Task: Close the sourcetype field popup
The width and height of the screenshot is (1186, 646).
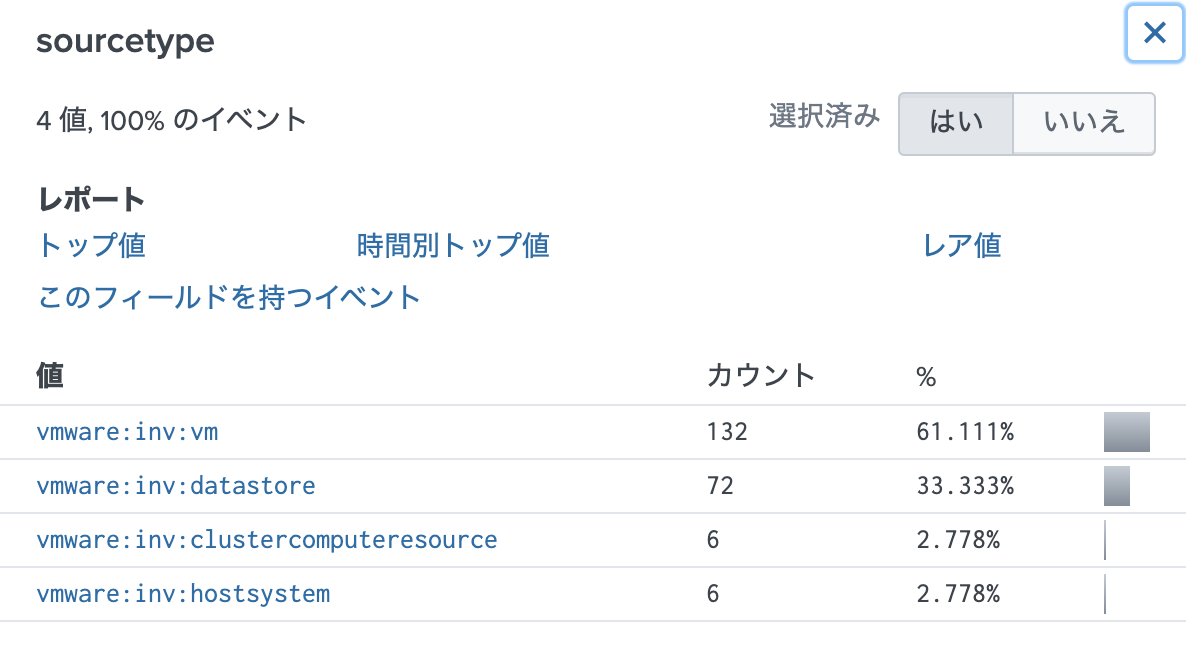Action: click(x=1154, y=33)
